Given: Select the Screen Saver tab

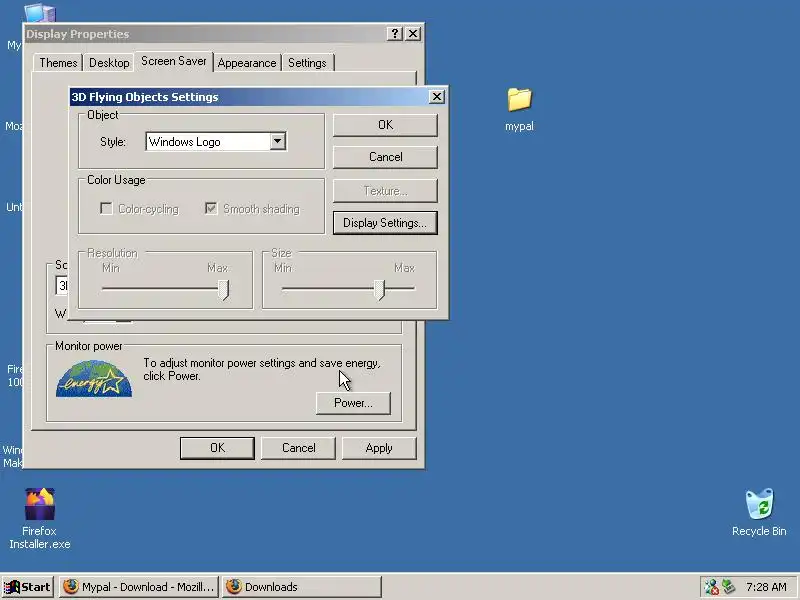Looking at the screenshot, I should click(173, 61).
